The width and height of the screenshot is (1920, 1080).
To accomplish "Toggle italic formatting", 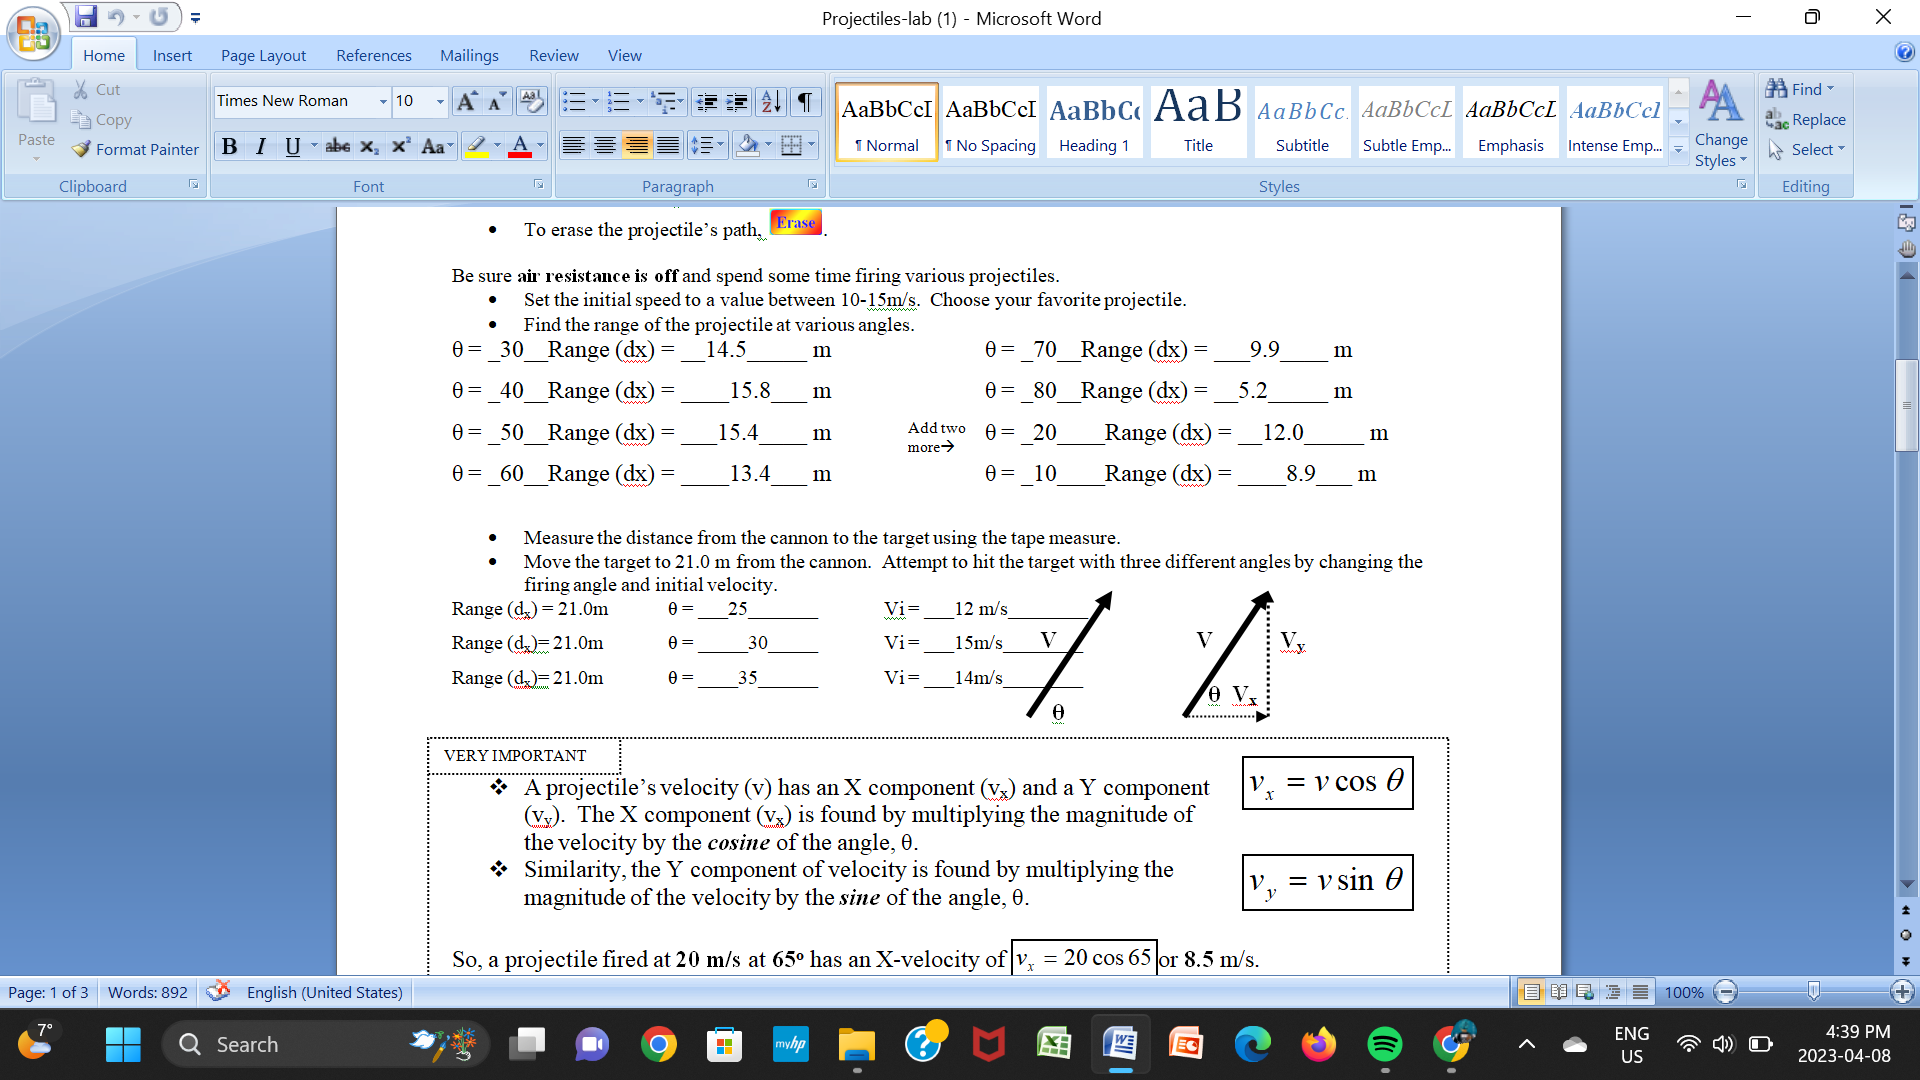I will coord(260,146).
